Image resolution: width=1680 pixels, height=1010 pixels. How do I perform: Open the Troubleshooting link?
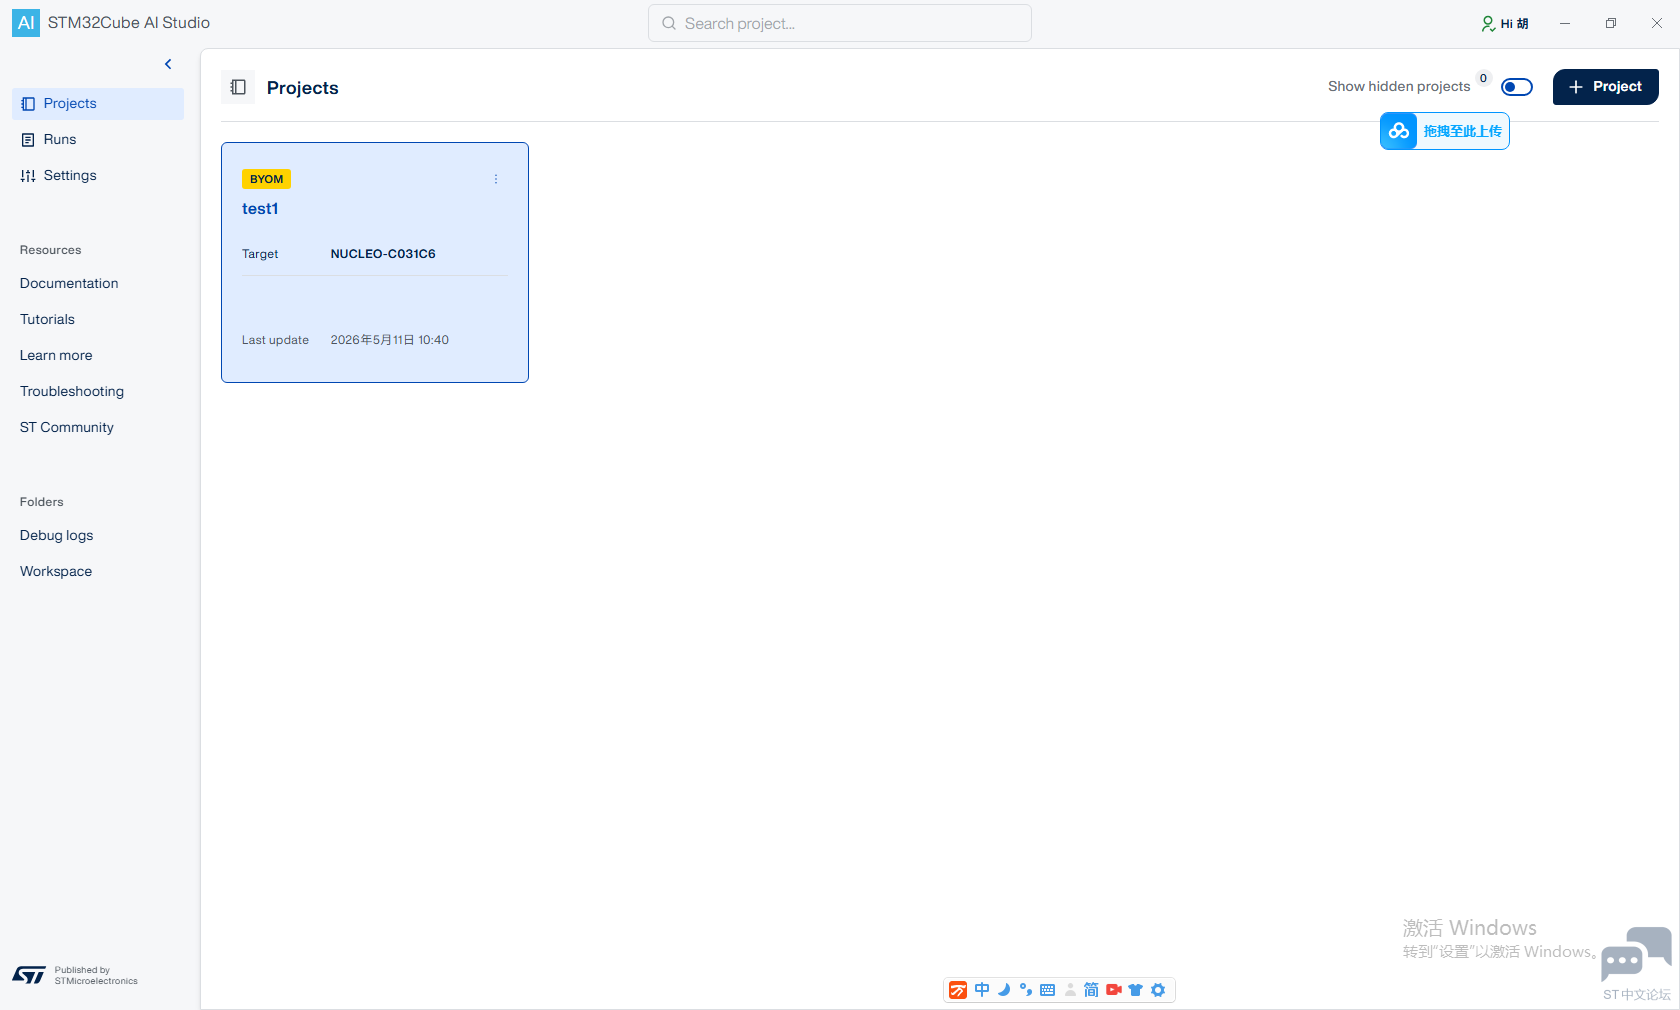point(72,392)
